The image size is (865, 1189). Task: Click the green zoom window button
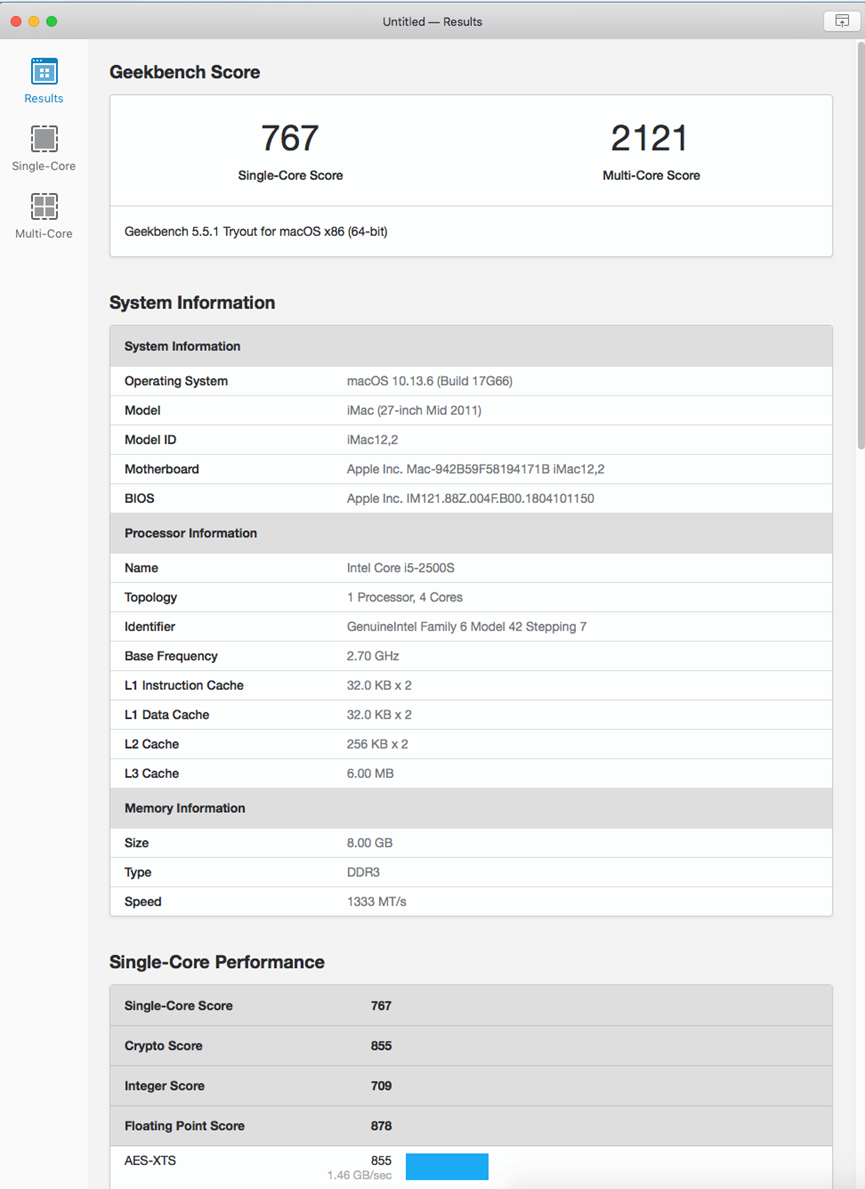52,21
